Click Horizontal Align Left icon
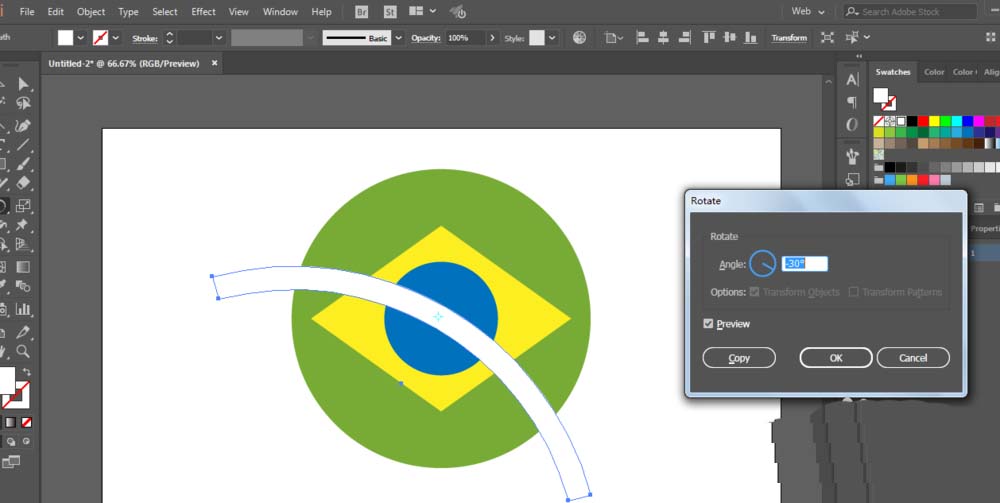The width and height of the screenshot is (1000, 503). coord(643,38)
